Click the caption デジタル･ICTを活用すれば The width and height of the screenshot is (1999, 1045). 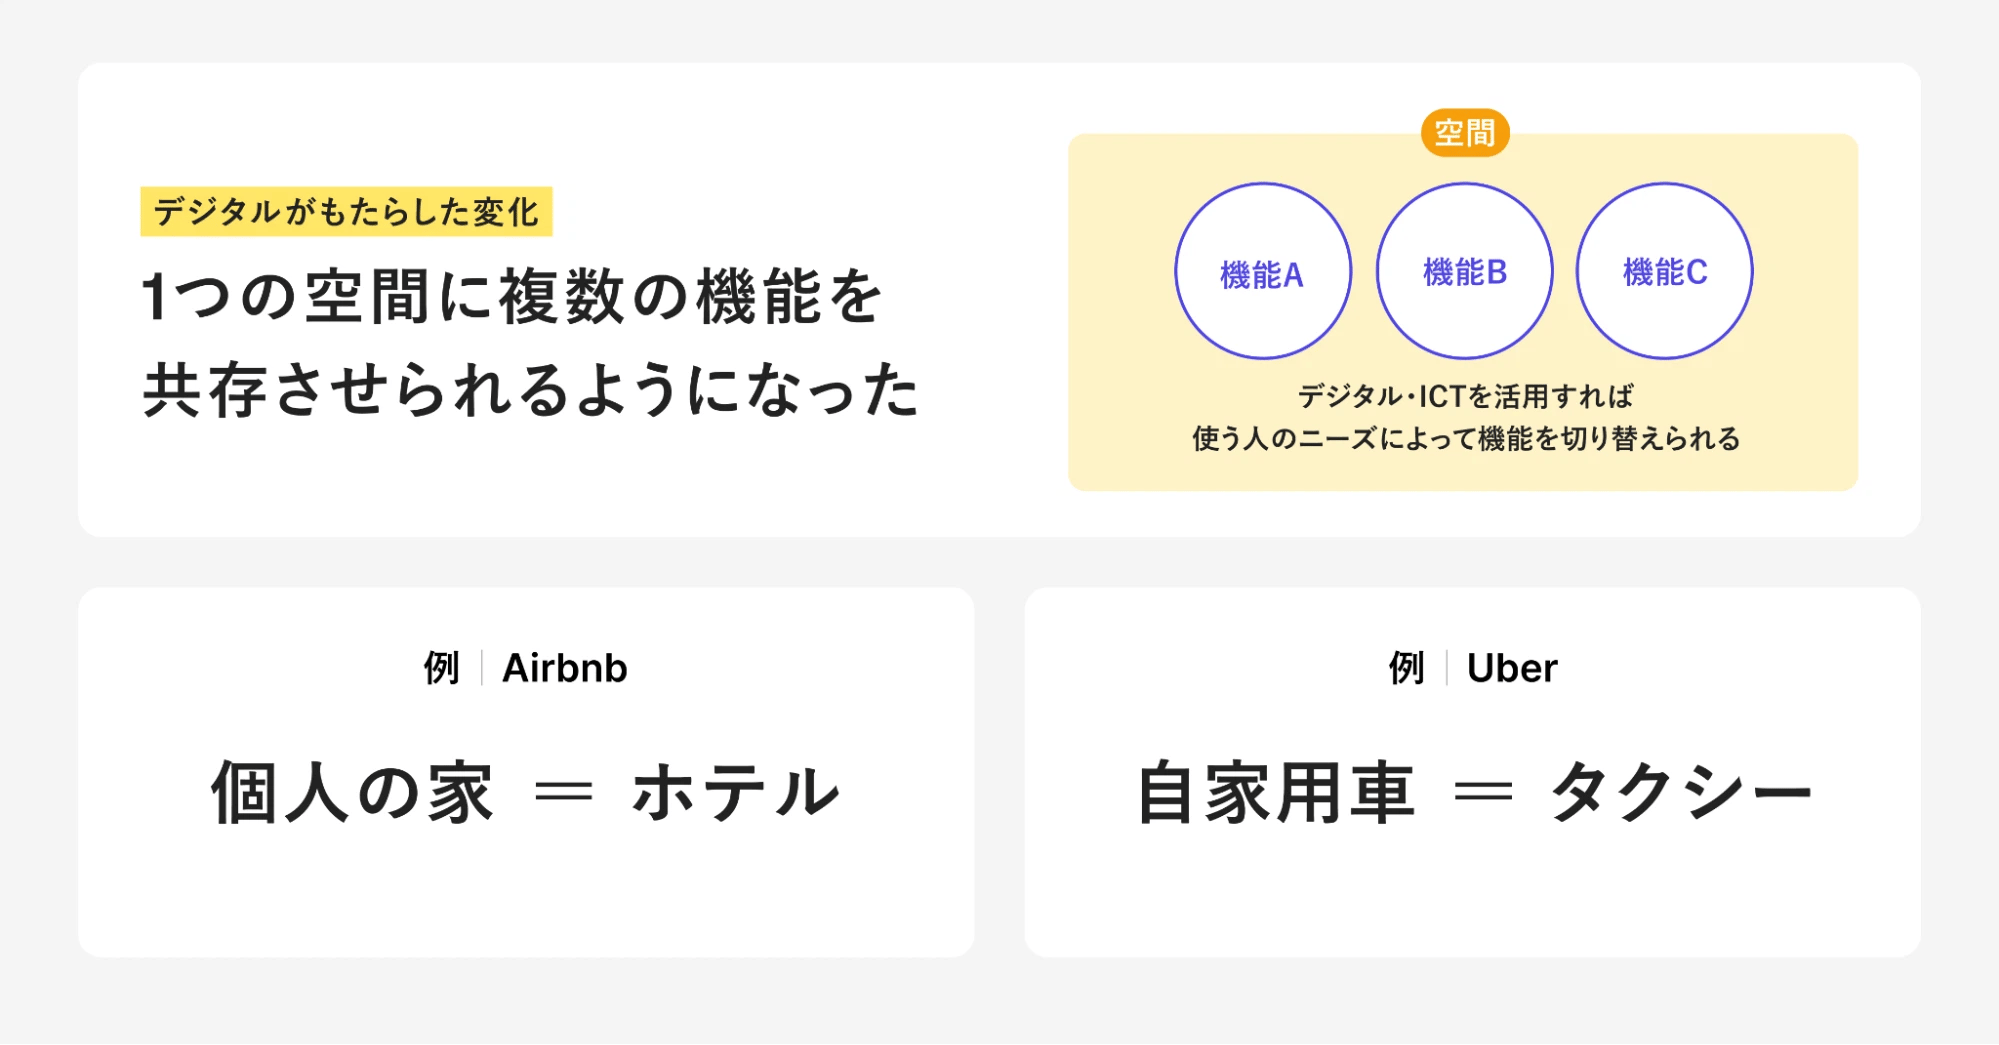[x=1464, y=397]
